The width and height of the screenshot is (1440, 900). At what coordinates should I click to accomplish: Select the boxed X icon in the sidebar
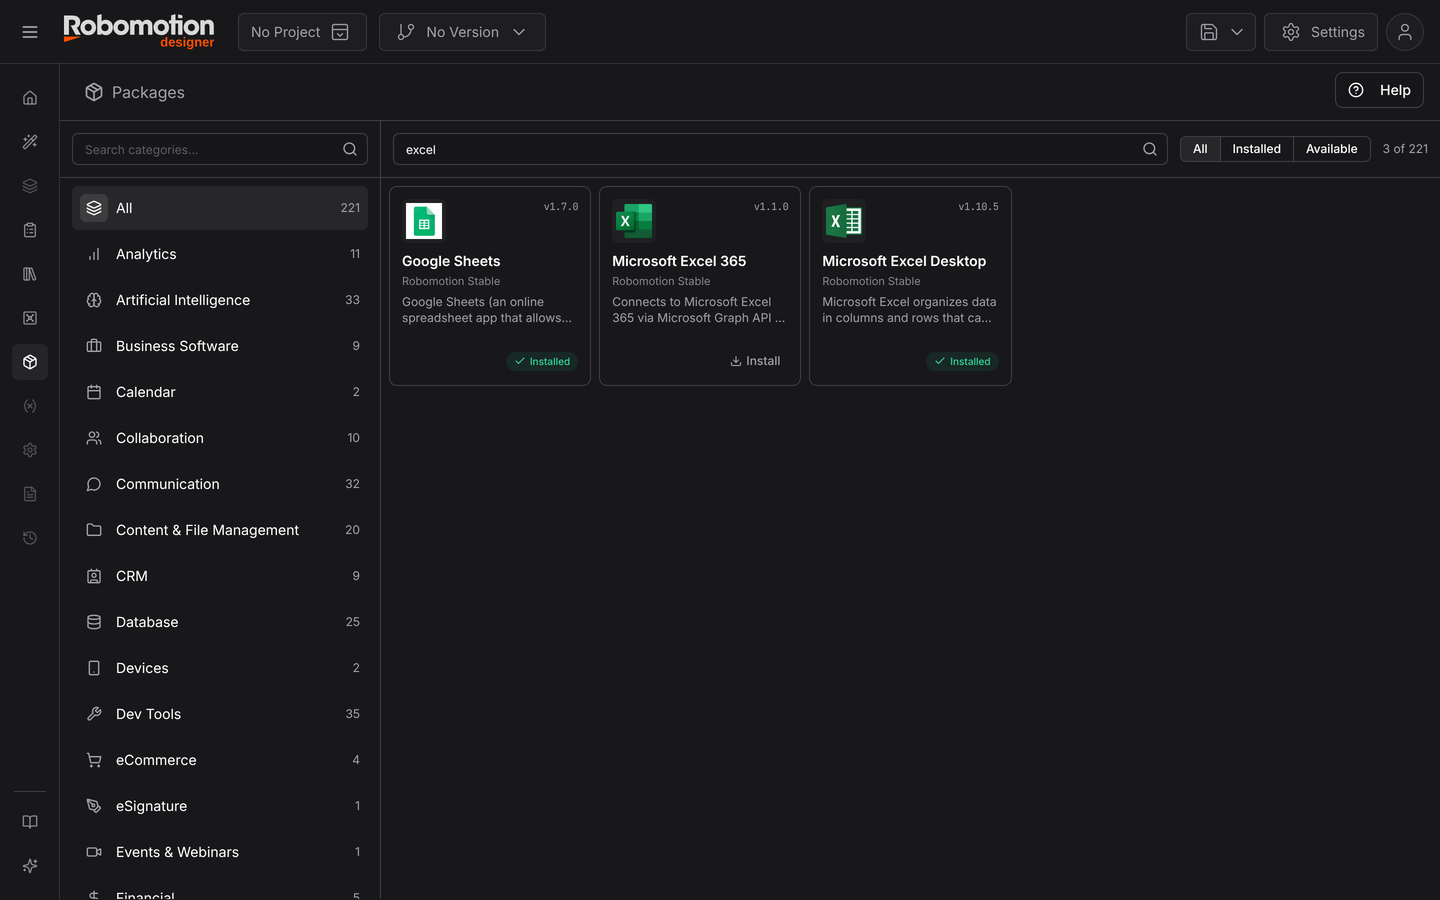(30, 318)
